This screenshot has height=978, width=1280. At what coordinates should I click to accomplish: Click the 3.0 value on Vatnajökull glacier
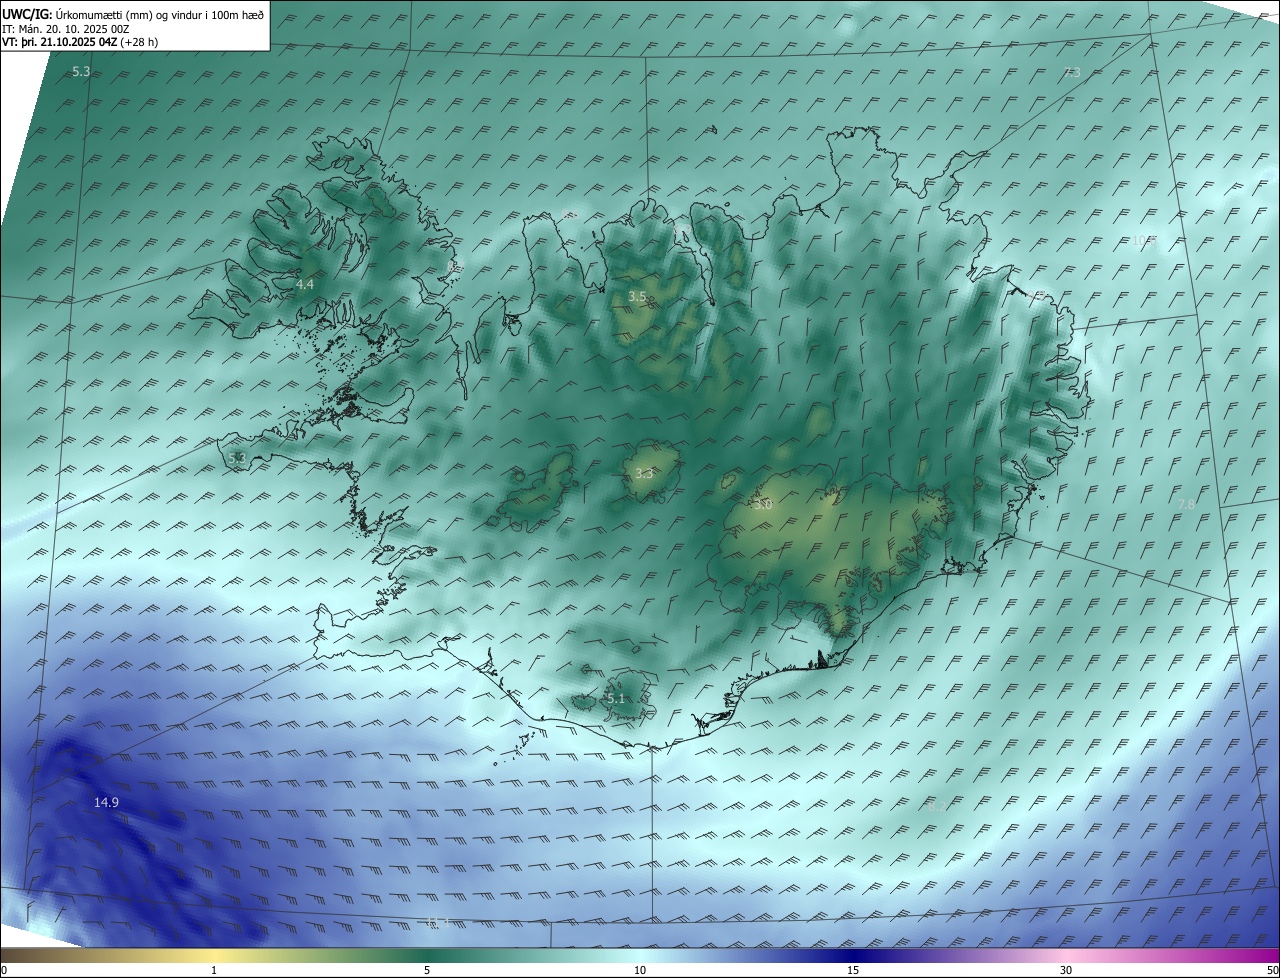point(763,505)
